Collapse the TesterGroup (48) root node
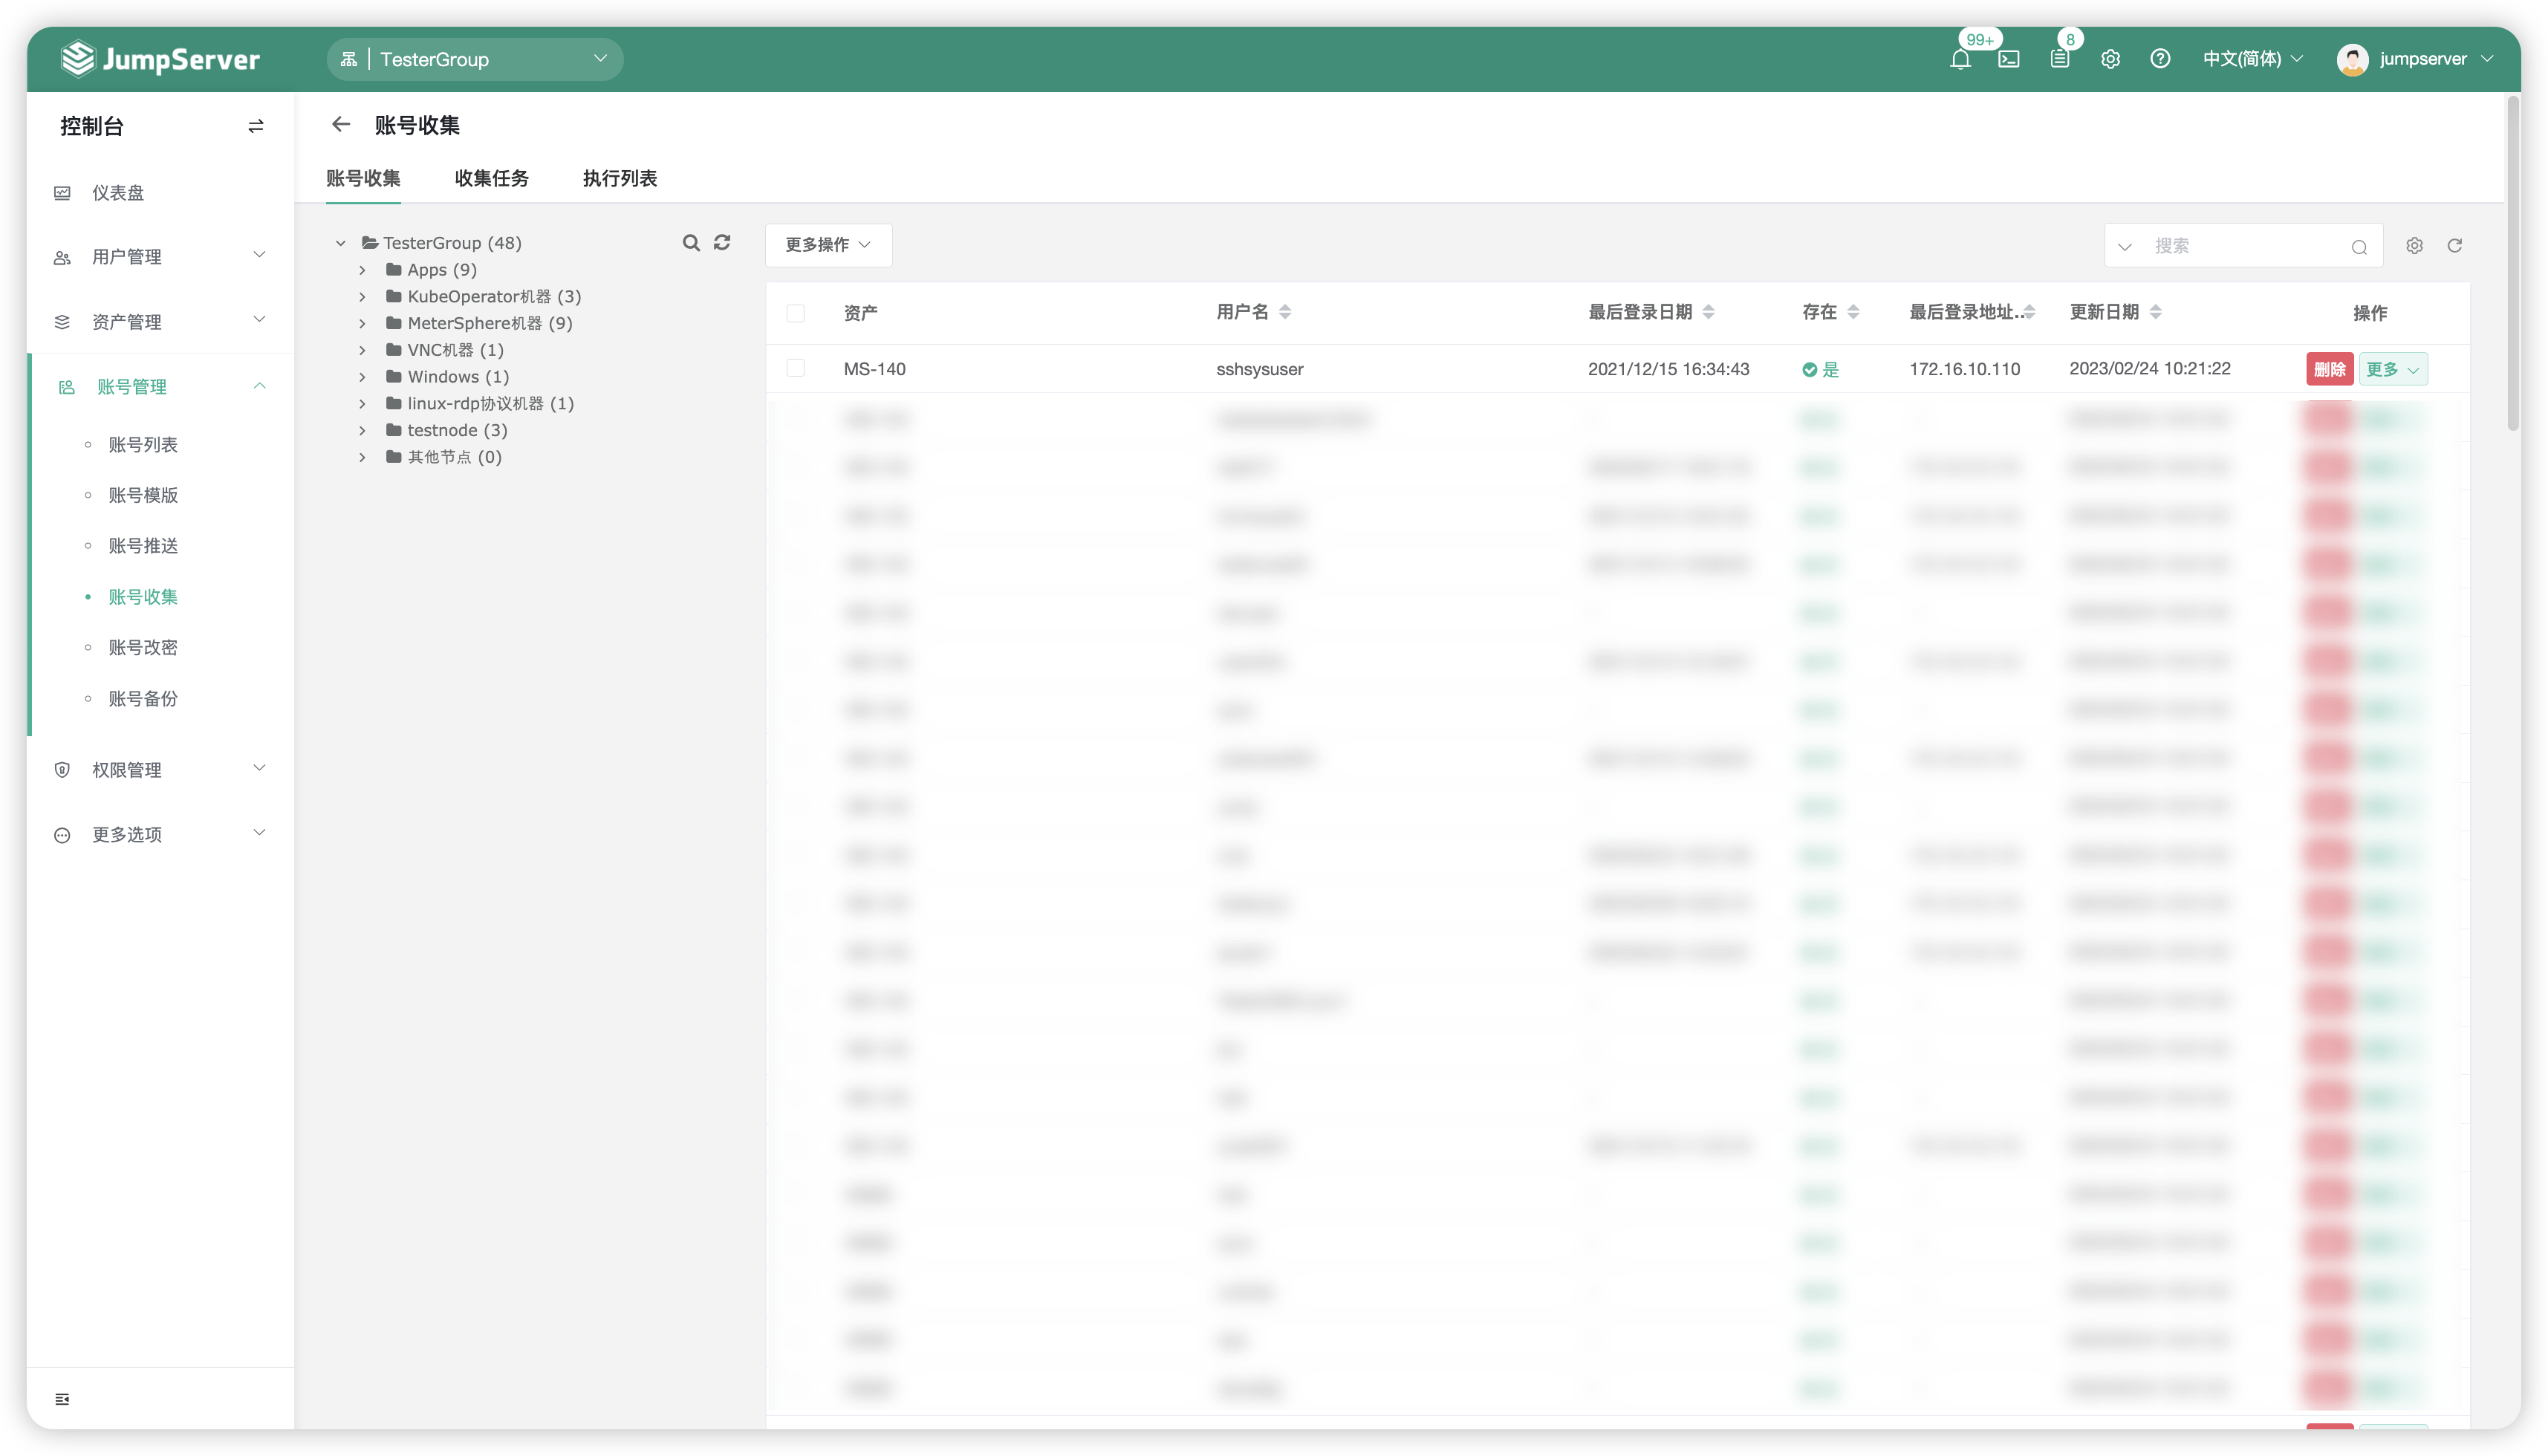This screenshot has height=1456, width=2548. 340,243
